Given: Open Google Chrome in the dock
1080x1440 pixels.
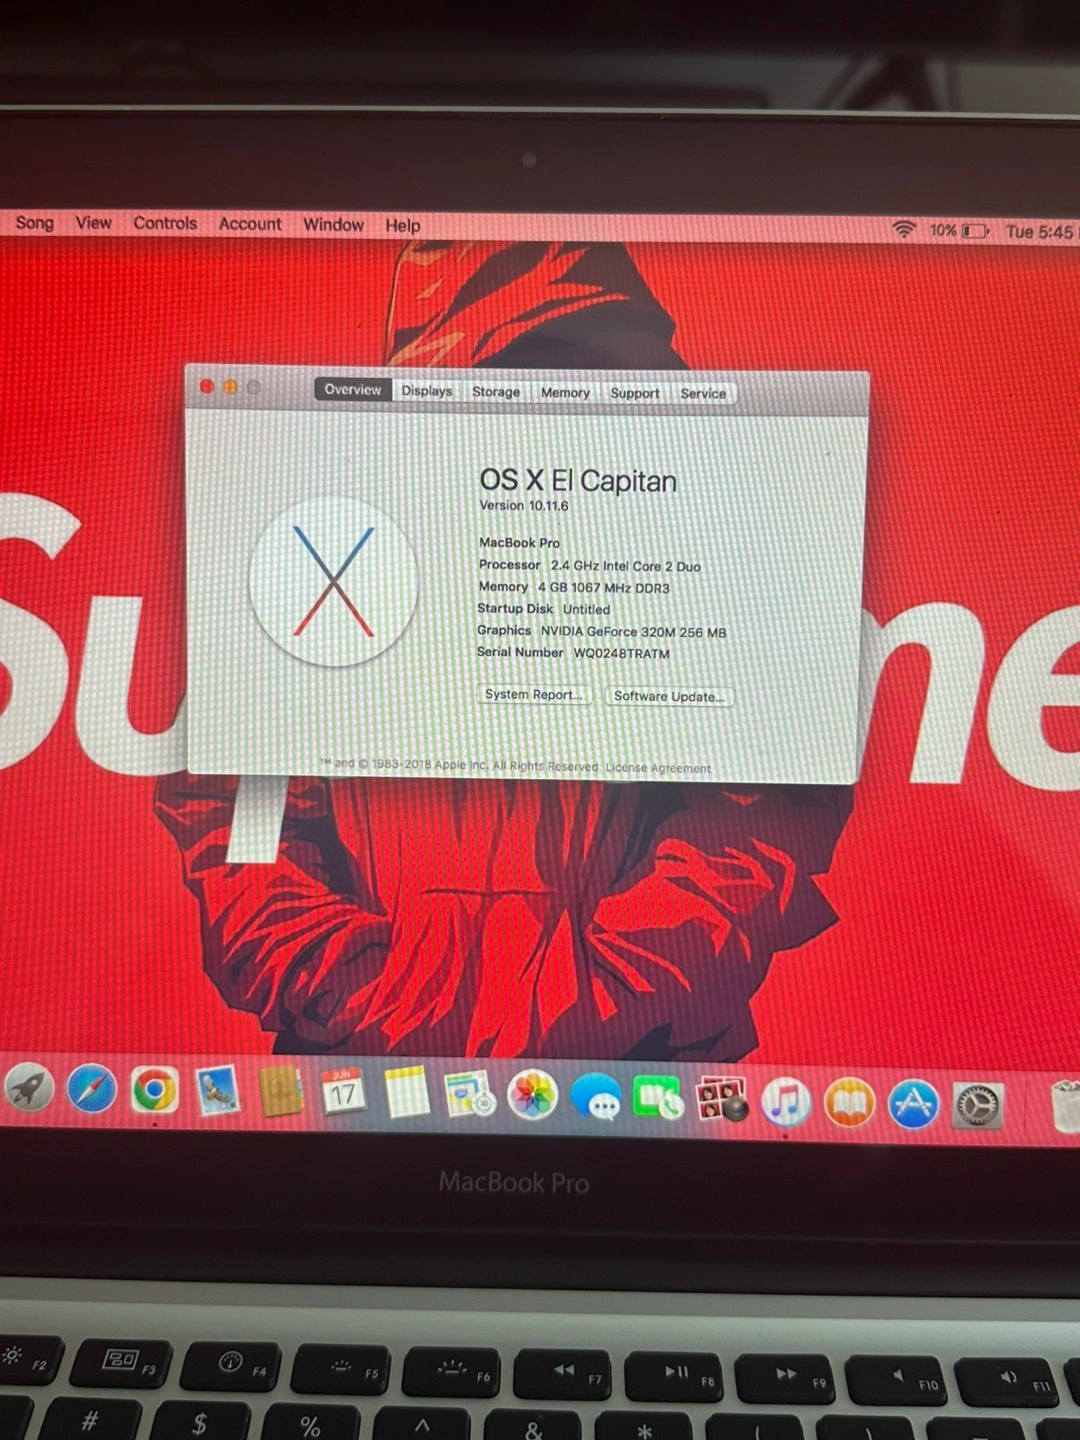Looking at the screenshot, I should (155, 1090).
